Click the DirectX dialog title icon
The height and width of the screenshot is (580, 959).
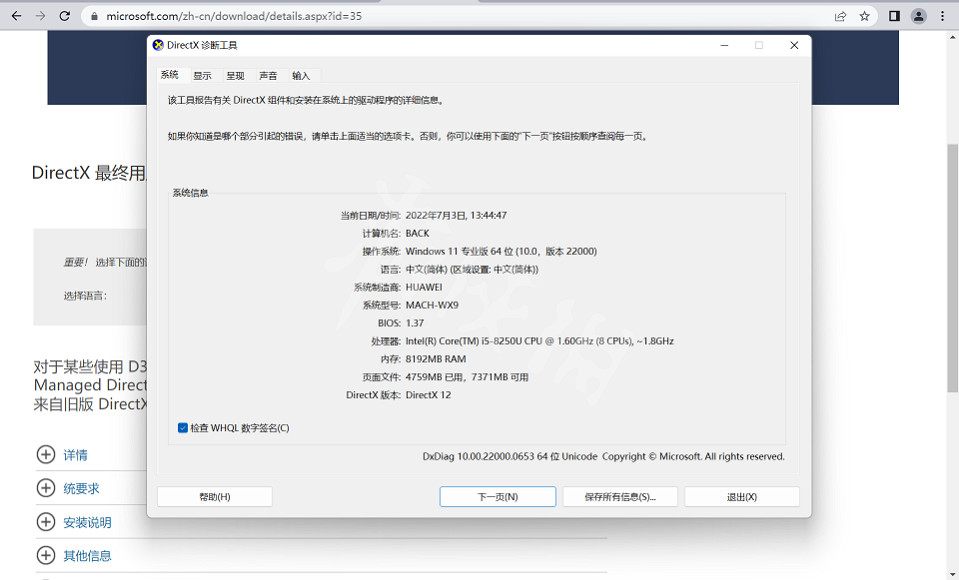(x=158, y=45)
